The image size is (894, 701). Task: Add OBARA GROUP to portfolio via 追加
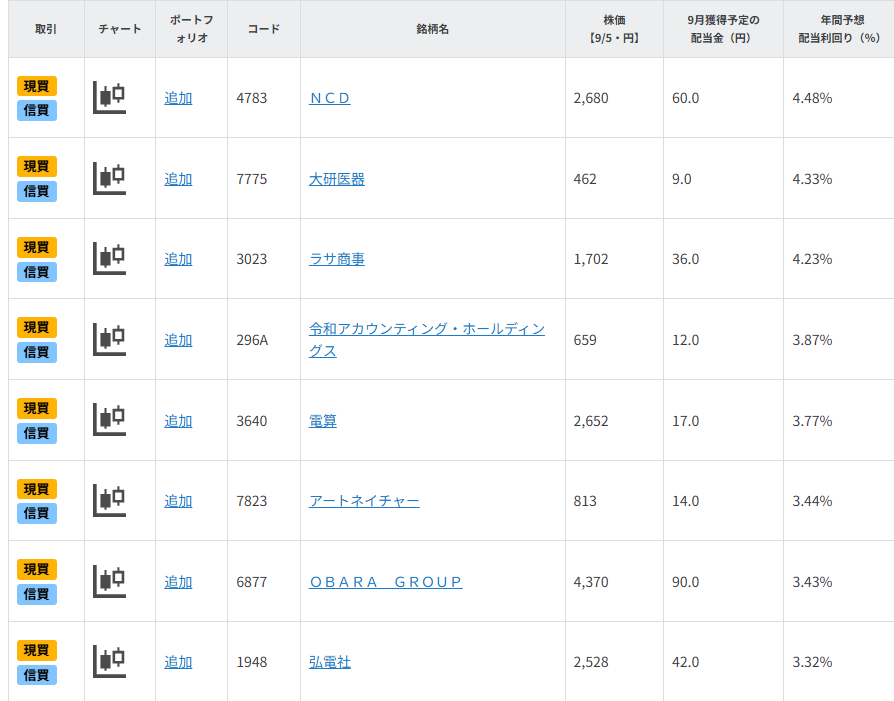(x=178, y=582)
